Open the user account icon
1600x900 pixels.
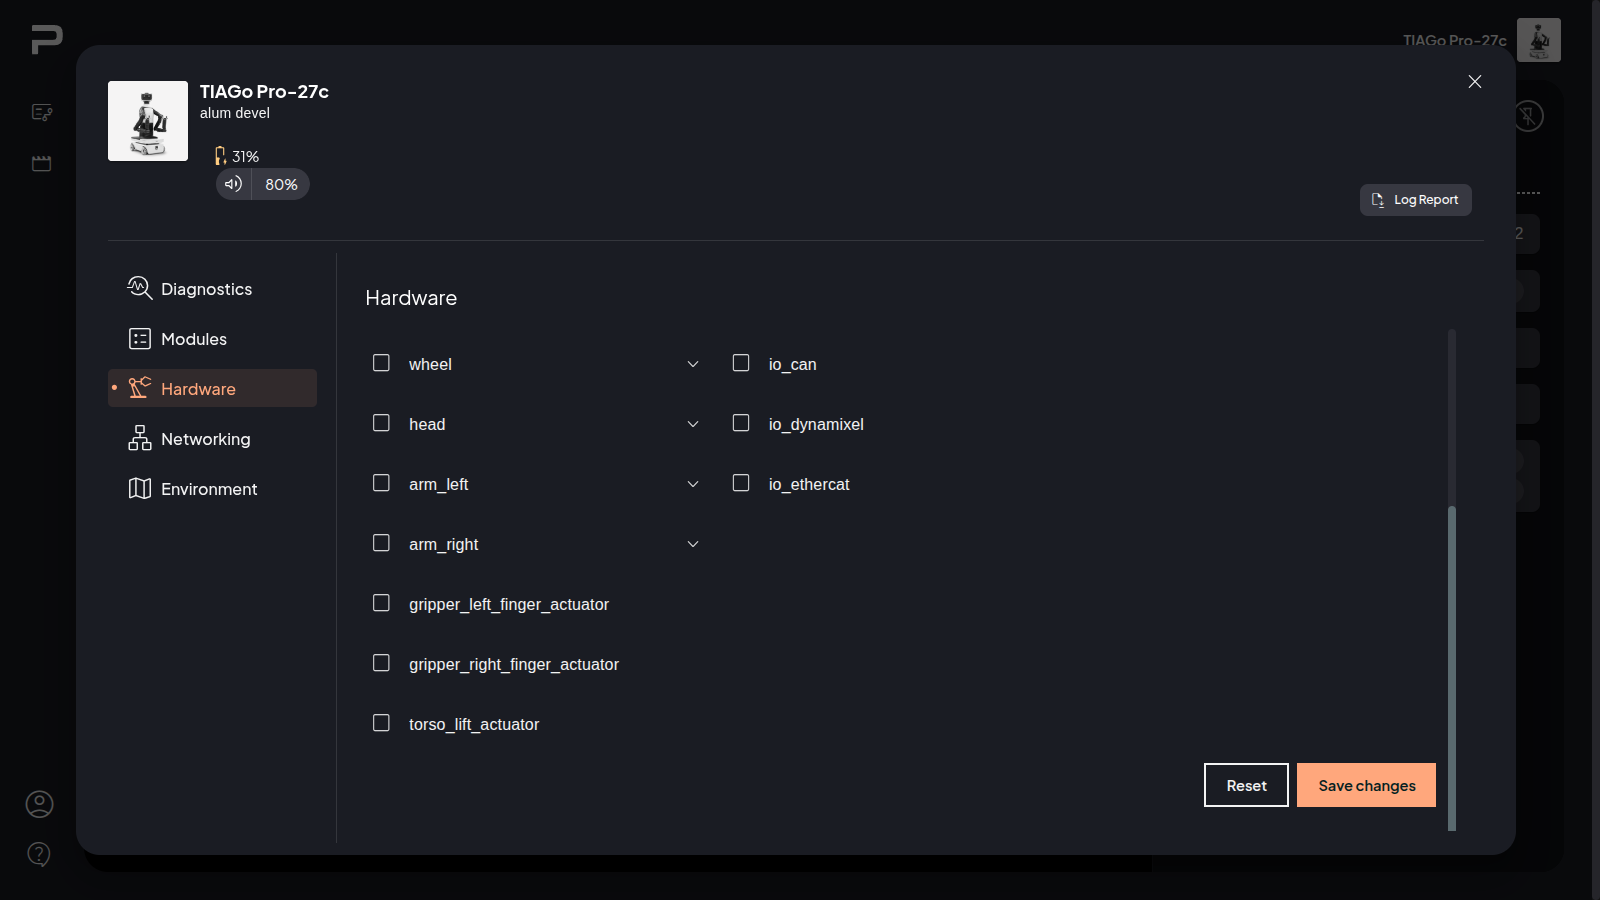click(39, 804)
